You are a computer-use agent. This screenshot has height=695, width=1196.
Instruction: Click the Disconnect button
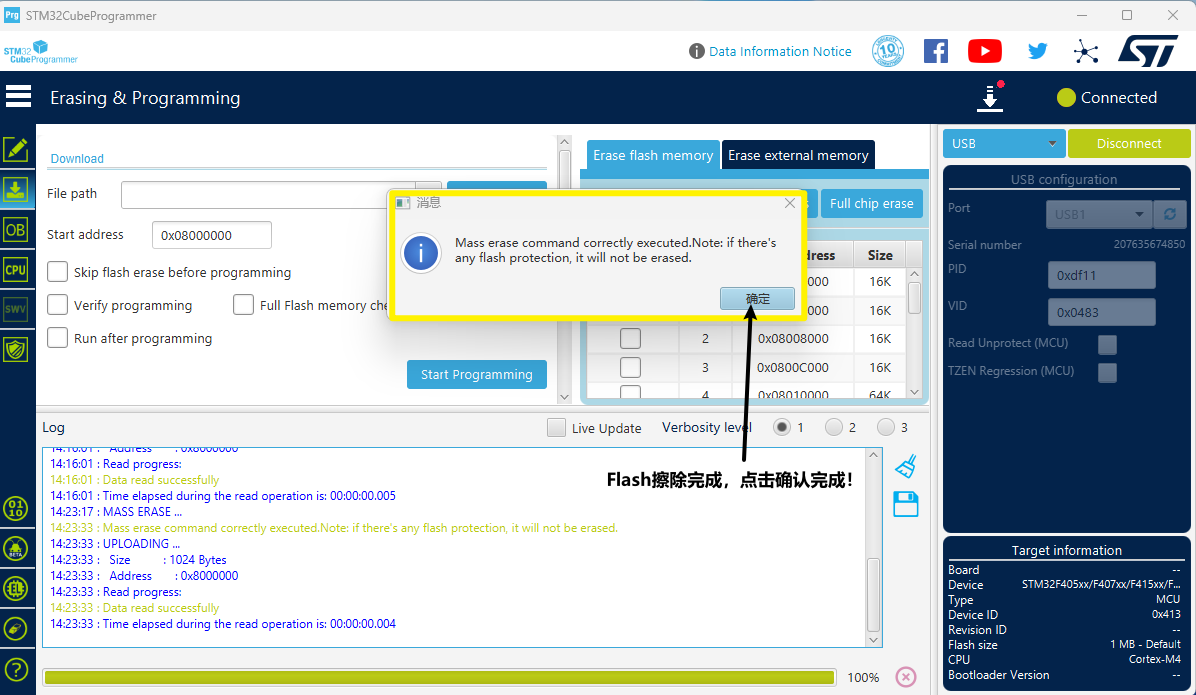[1129, 144]
